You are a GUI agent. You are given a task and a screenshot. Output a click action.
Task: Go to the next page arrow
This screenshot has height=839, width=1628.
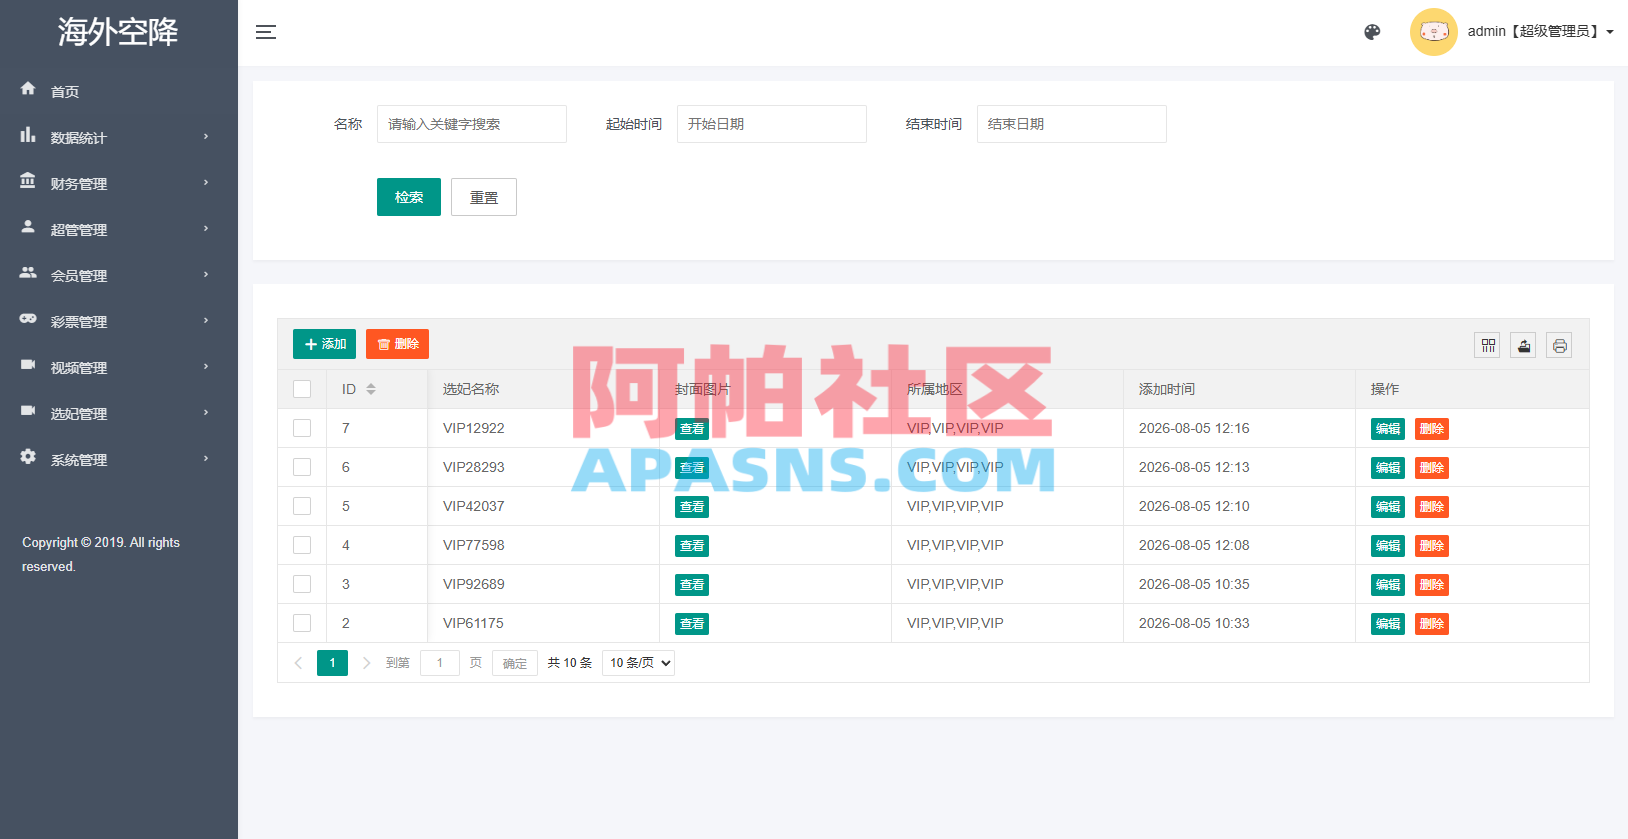tap(366, 663)
